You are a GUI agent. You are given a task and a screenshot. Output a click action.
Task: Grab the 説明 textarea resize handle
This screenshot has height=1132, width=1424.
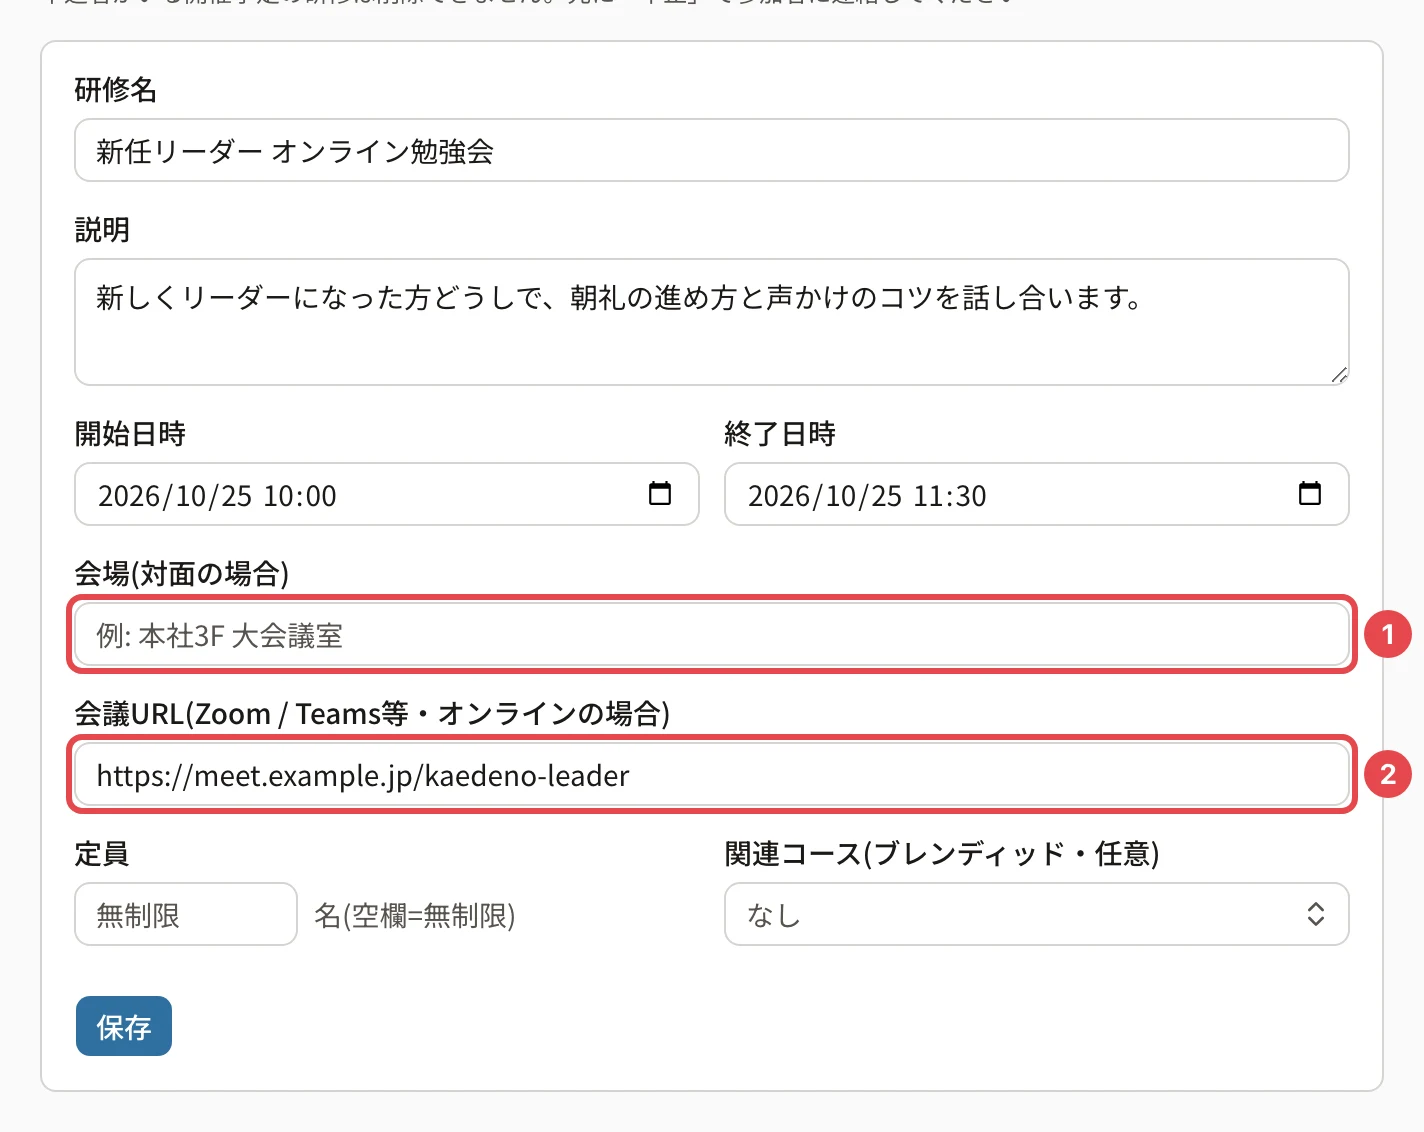click(1339, 375)
